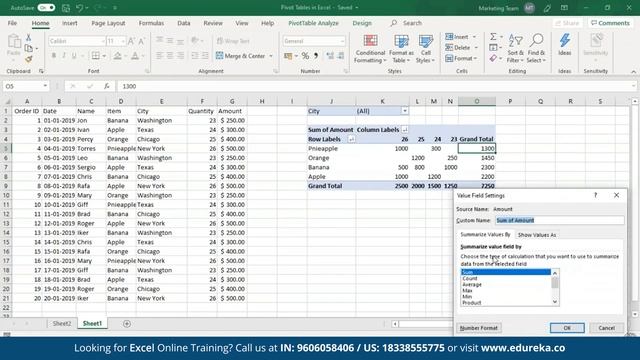640x360 pixels.
Task: Click the AutoSum sigma icon
Action: coord(493,37)
